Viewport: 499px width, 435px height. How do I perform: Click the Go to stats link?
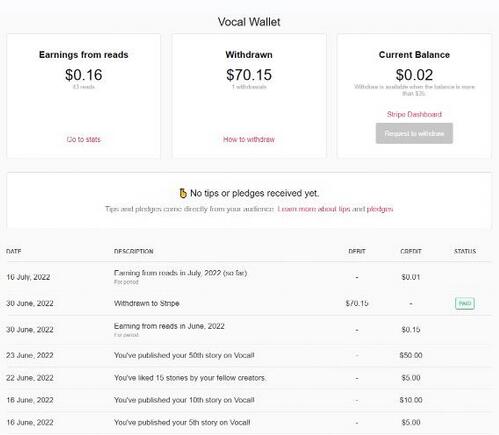[x=83, y=139]
